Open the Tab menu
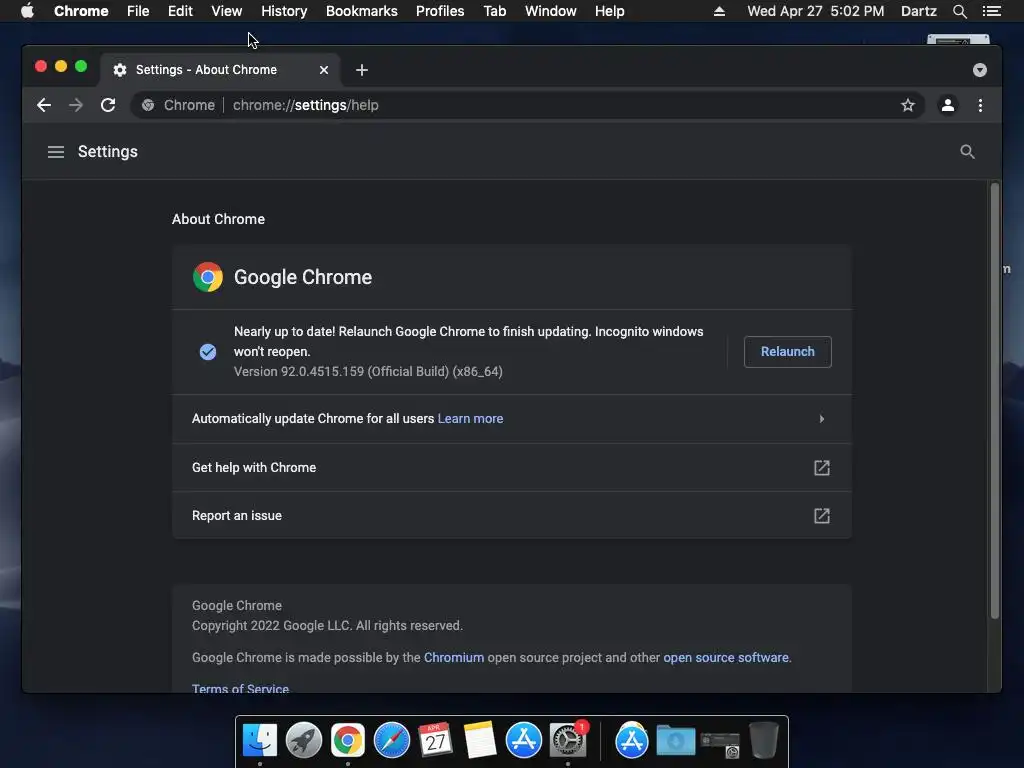1024x768 pixels. tap(494, 11)
